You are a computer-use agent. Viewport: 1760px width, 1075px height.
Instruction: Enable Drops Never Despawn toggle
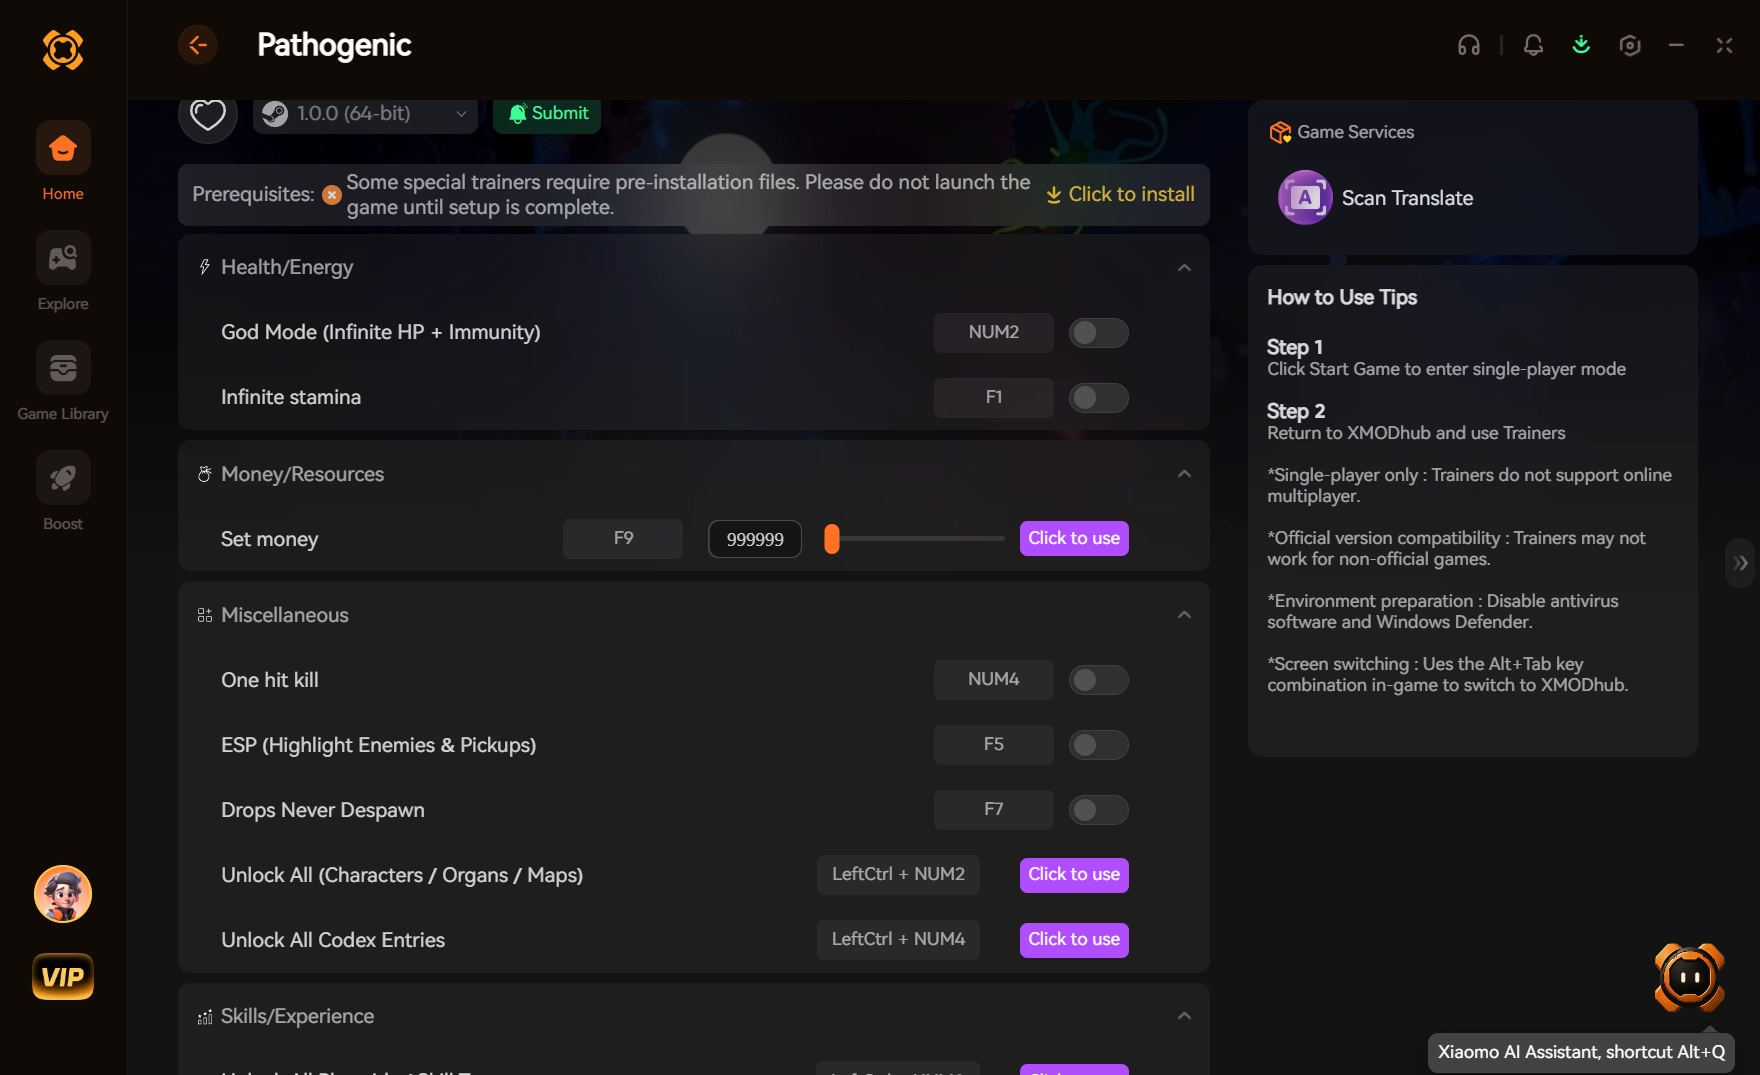tap(1098, 810)
